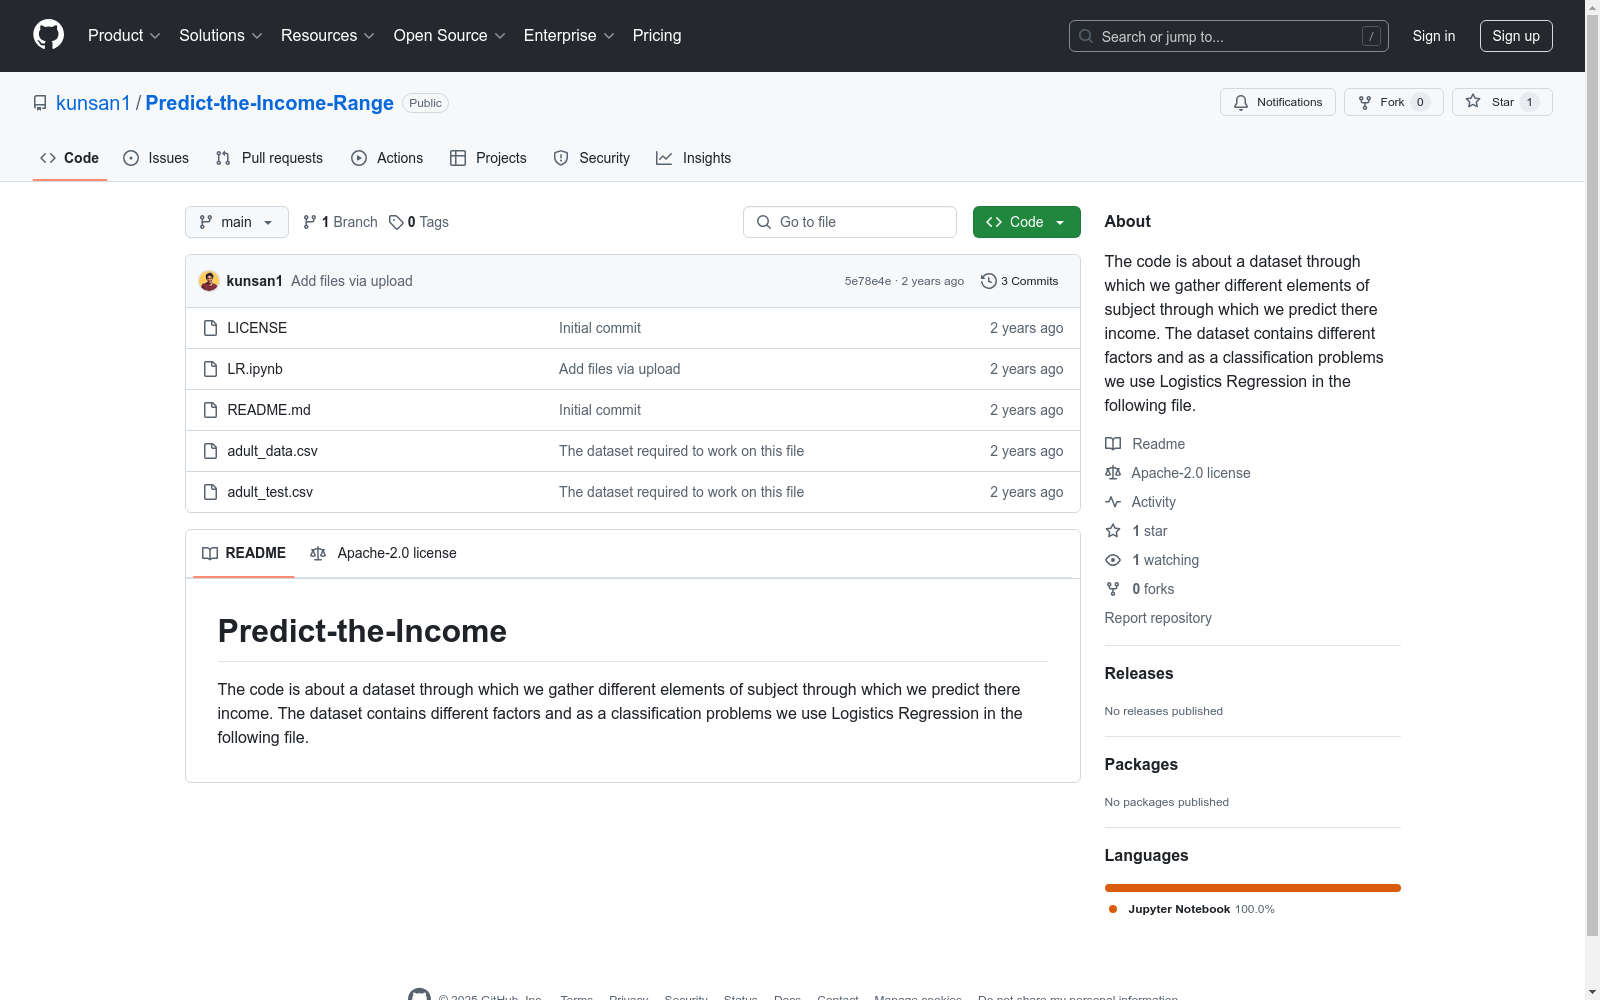This screenshot has height=1000, width=1600.
Task: Click the file icon beside README.md
Action: 210,410
